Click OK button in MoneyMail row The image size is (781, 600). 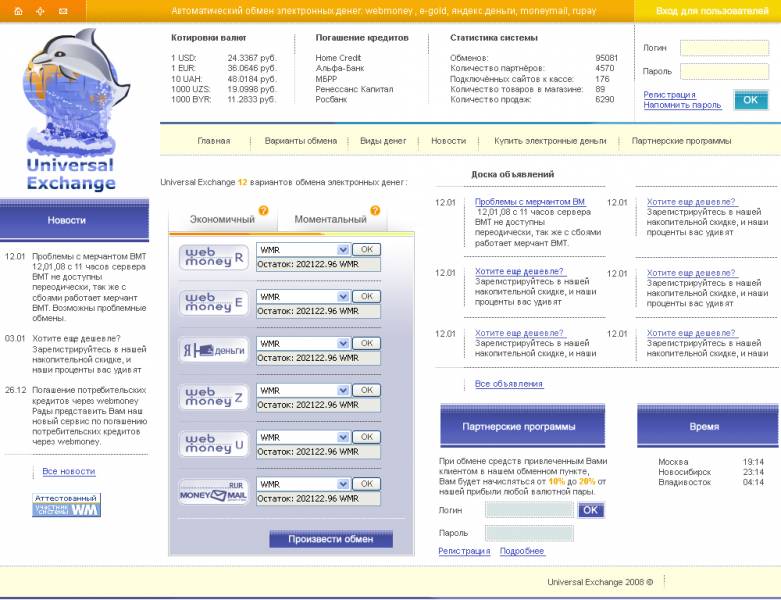(x=367, y=483)
